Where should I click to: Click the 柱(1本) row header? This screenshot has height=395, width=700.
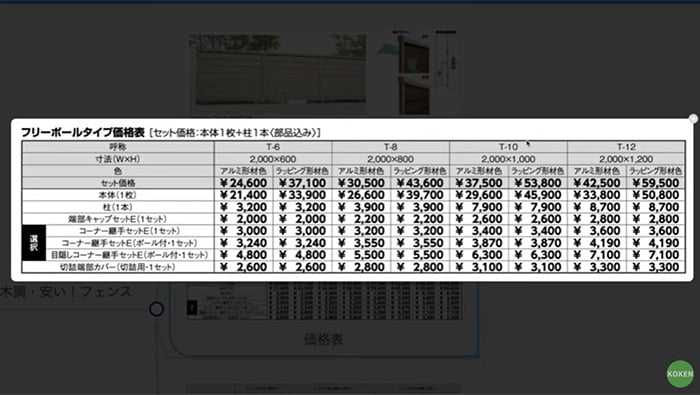(118, 207)
